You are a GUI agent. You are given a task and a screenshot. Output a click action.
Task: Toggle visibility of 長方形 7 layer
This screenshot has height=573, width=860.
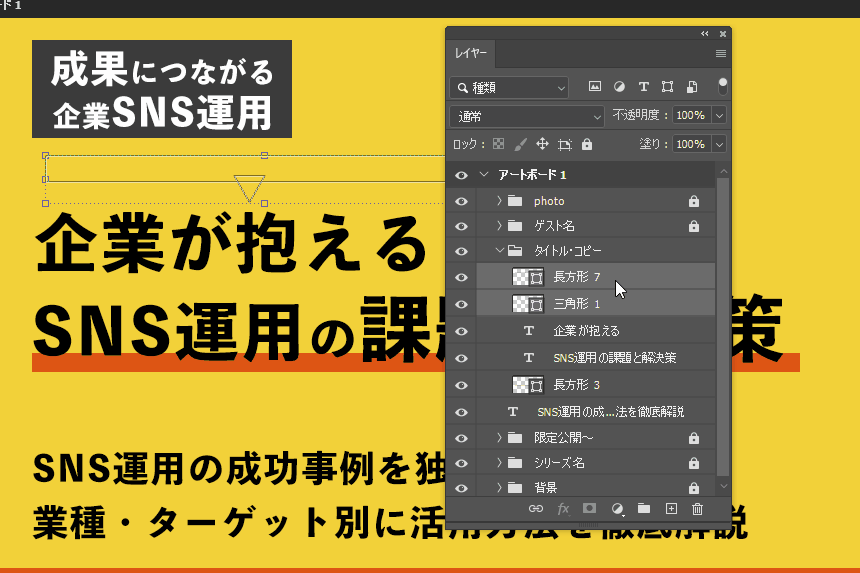click(x=461, y=277)
